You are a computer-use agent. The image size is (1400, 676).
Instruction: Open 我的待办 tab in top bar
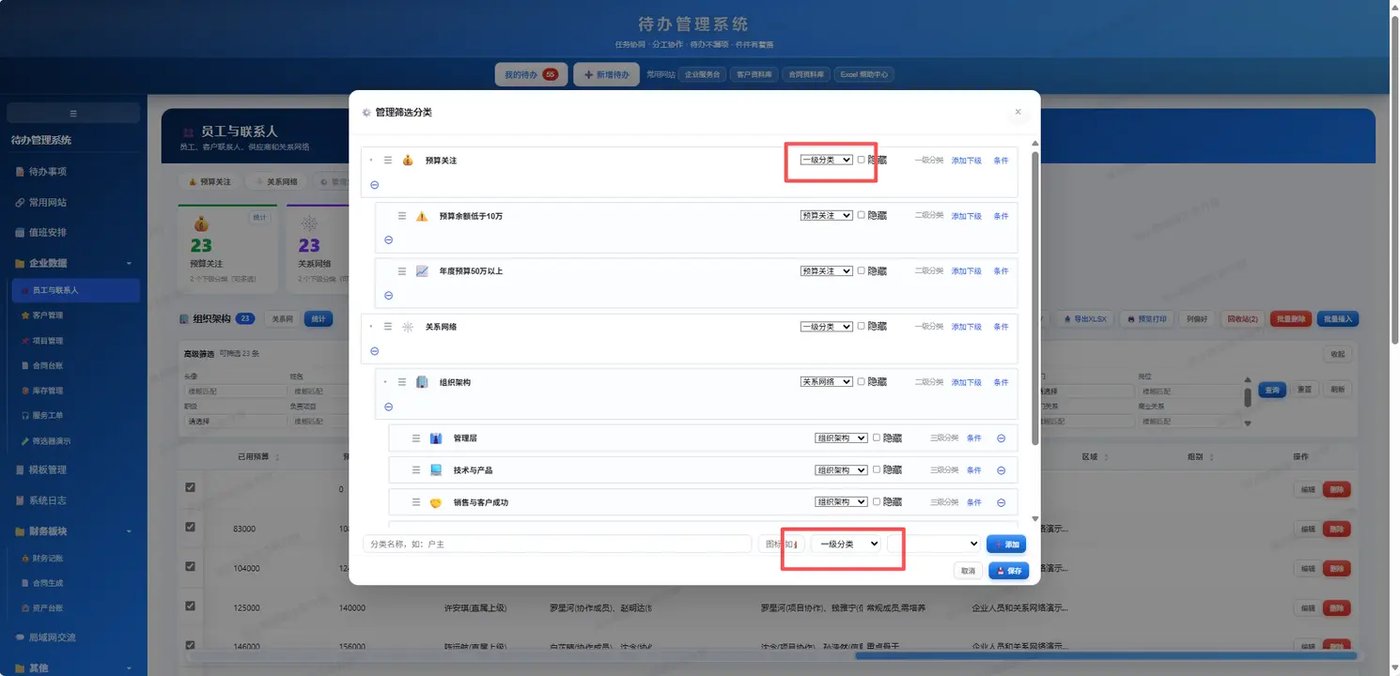(x=531, y=74)
